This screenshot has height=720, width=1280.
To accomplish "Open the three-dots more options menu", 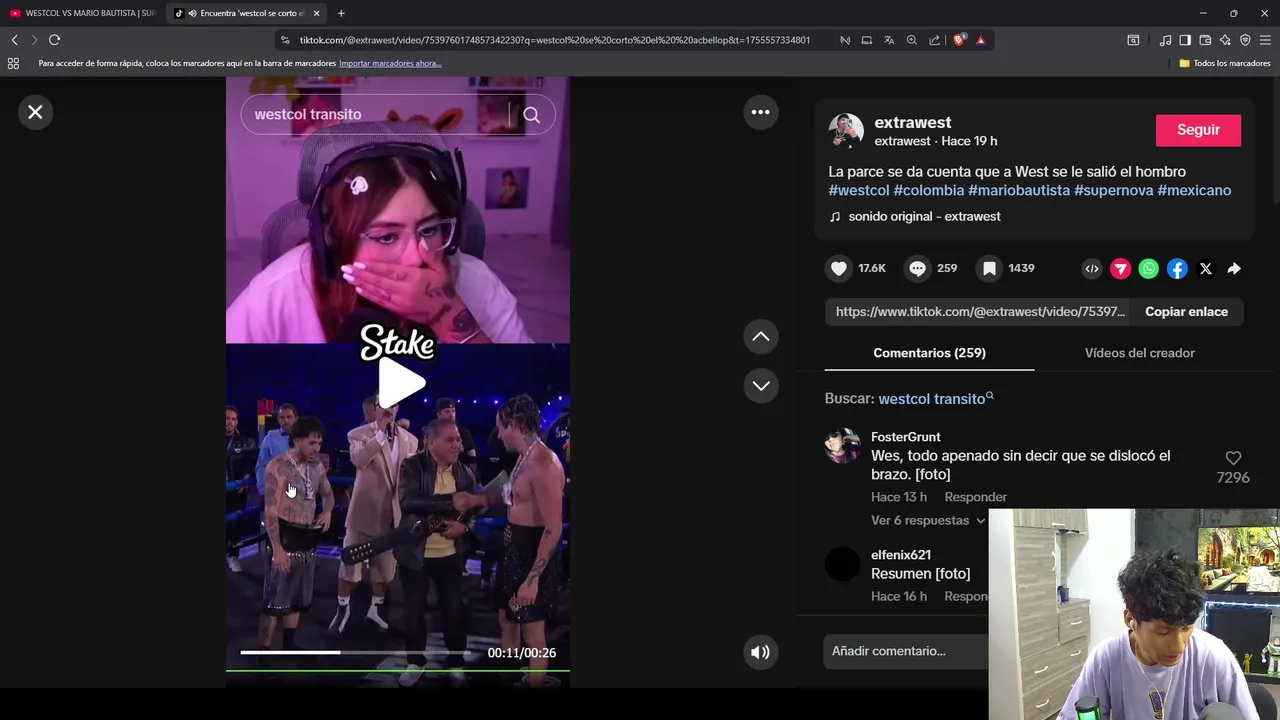I will click(x=760, y=112).
